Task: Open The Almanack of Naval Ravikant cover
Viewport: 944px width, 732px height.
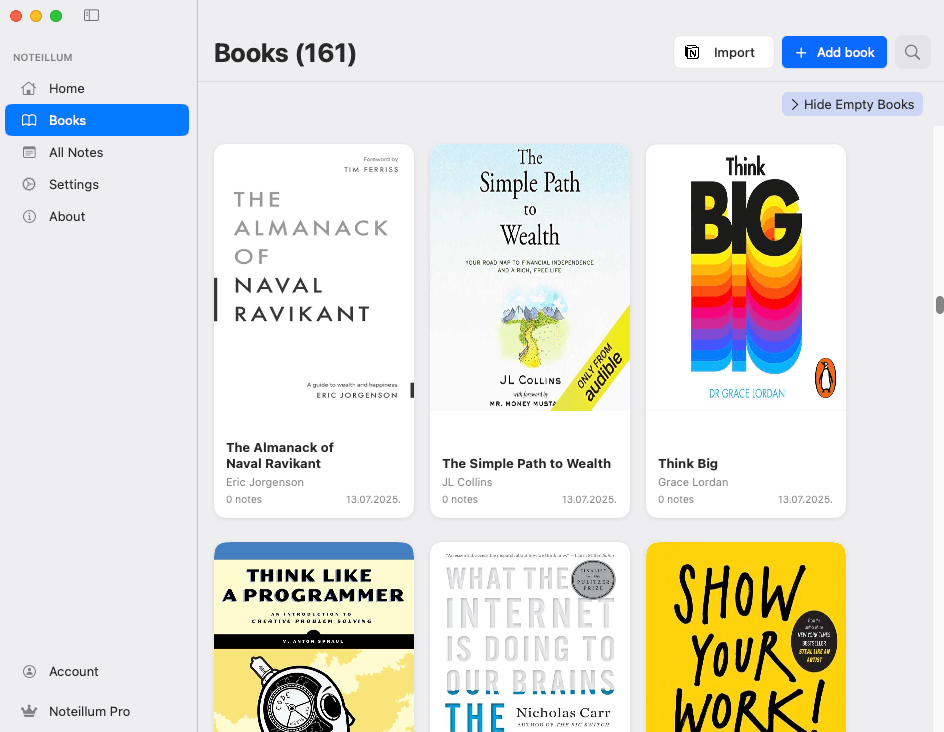Action: point(314,278)
